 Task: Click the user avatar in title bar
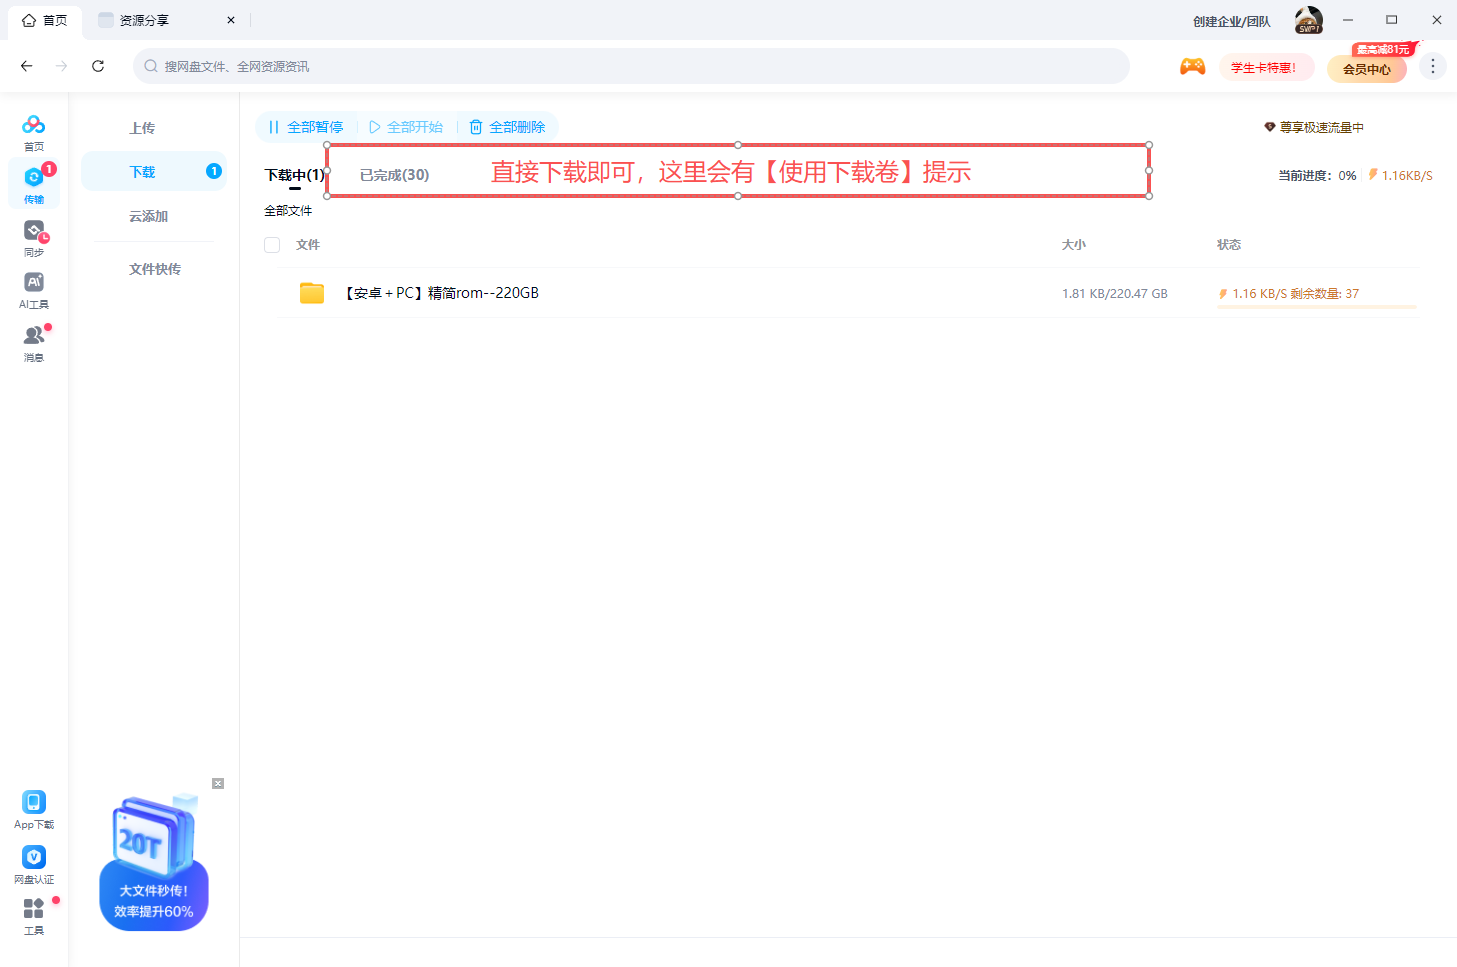[1308, 20]
